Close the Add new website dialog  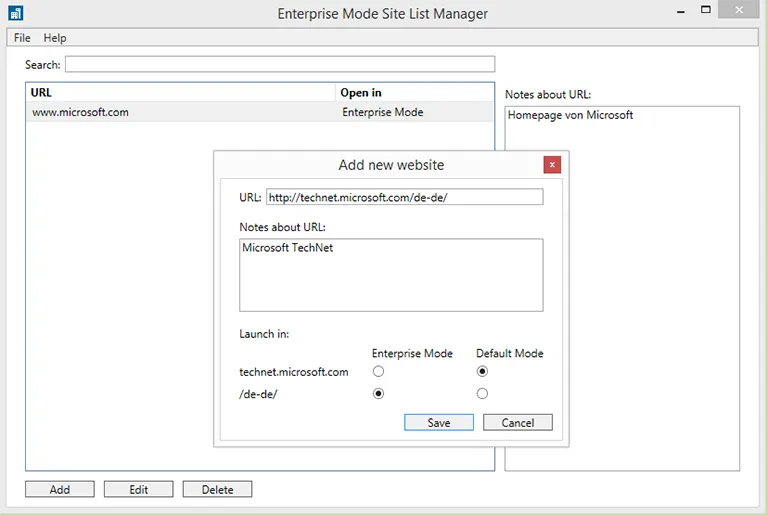(552, 165)
